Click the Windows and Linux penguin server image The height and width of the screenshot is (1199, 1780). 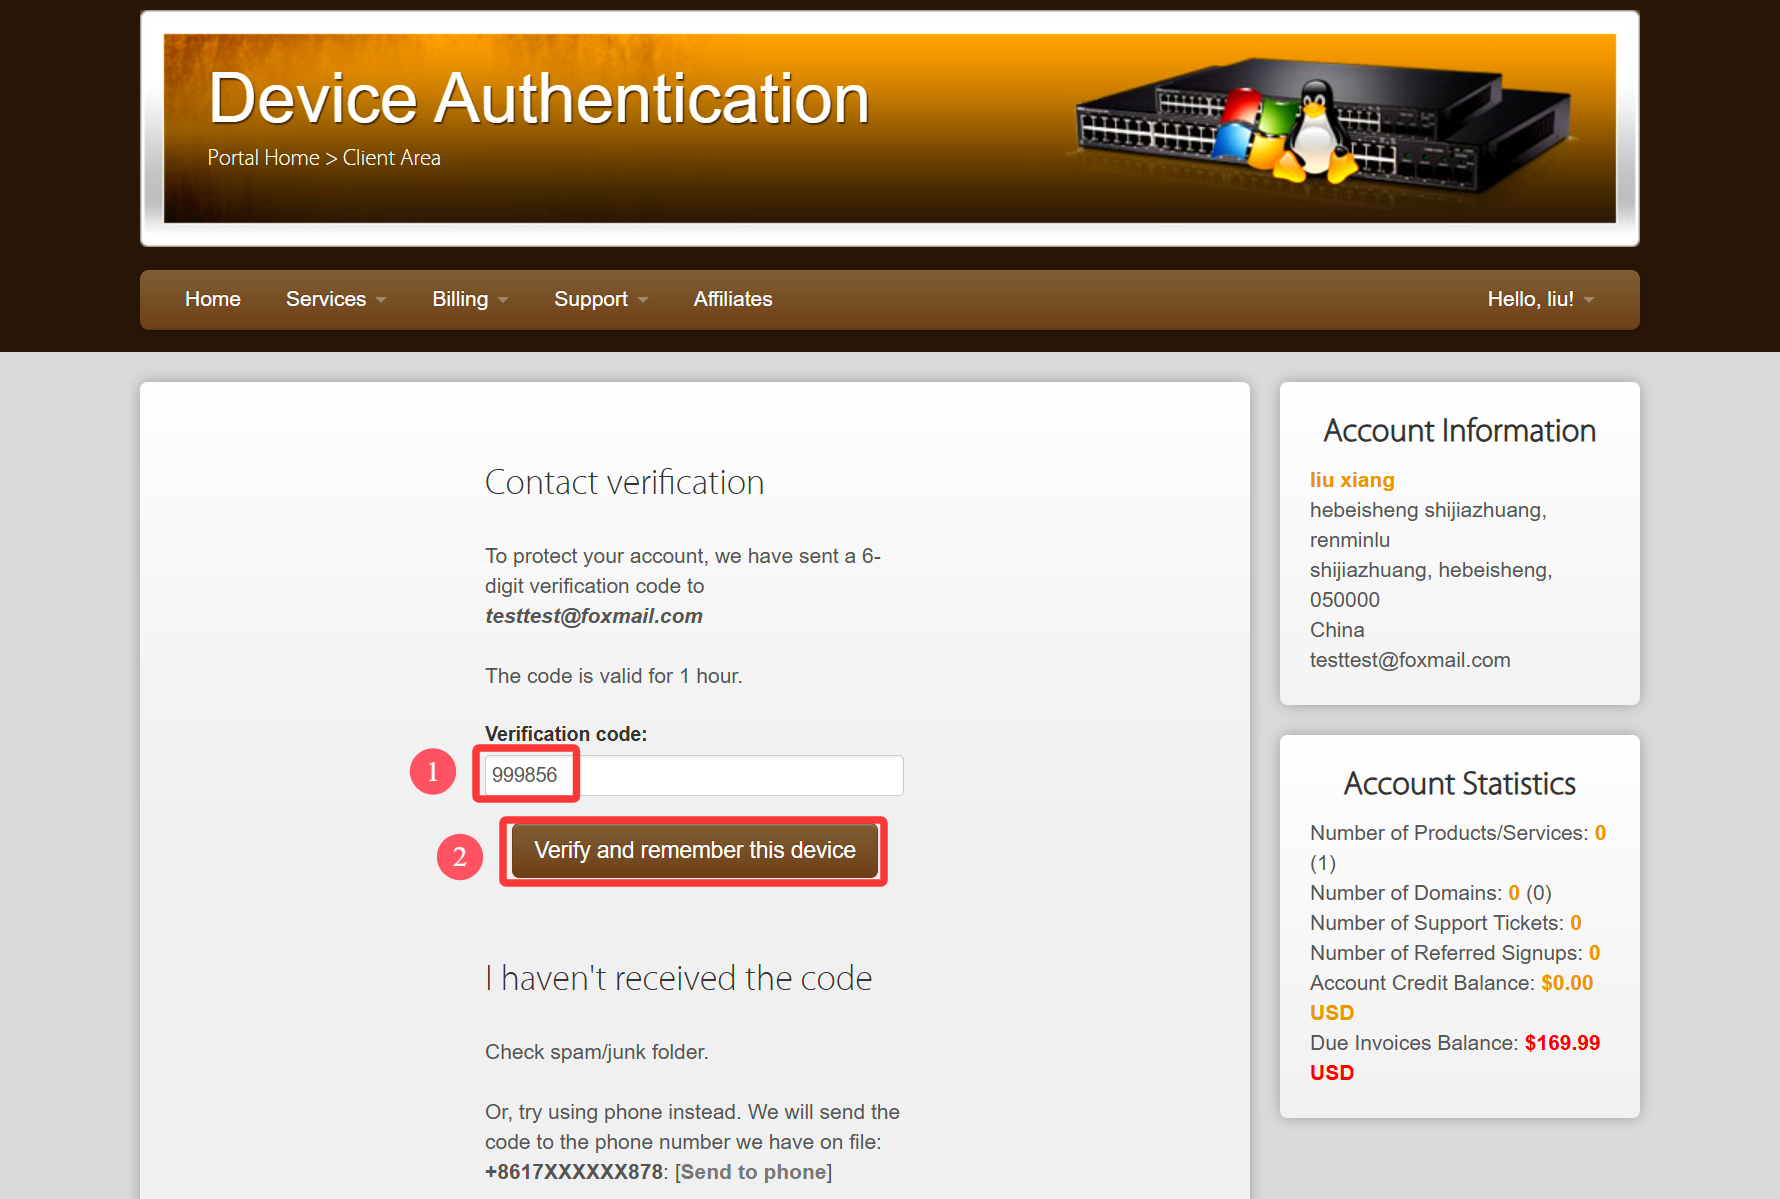(1320, 125)
